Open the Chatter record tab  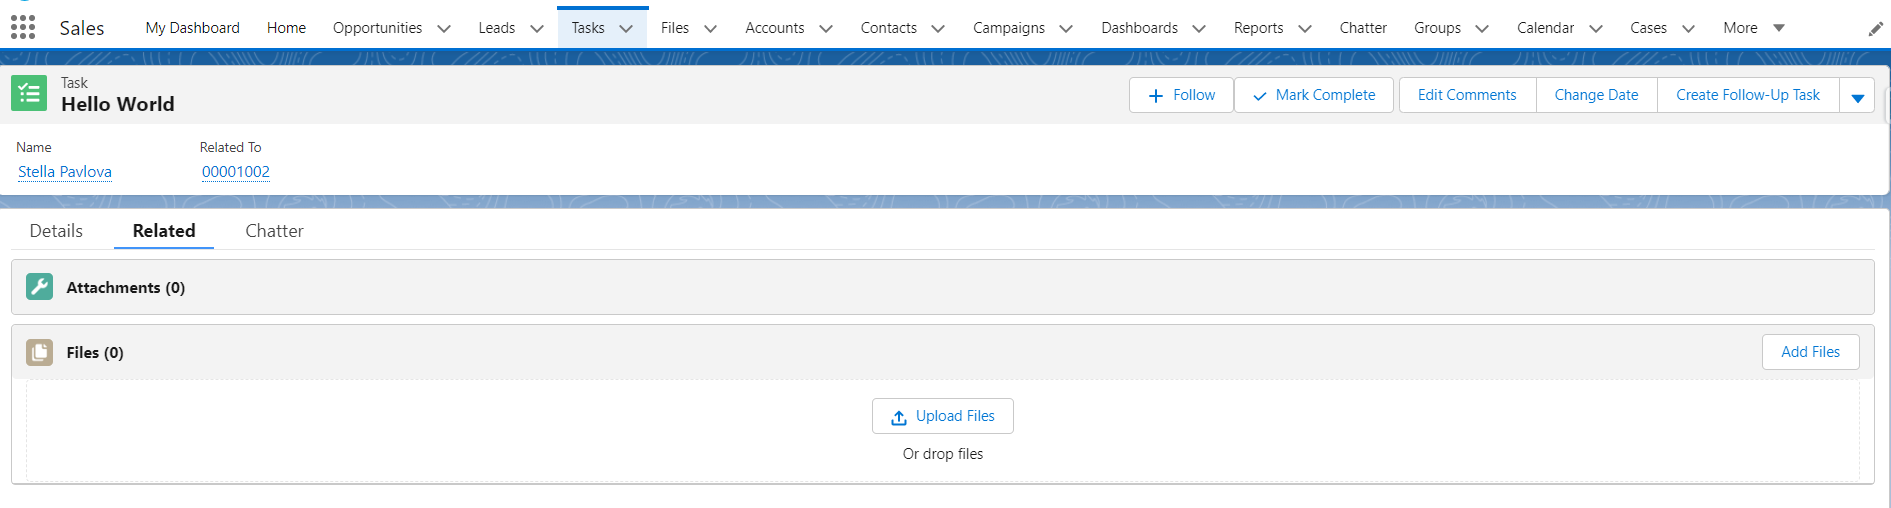pos(274,231)
